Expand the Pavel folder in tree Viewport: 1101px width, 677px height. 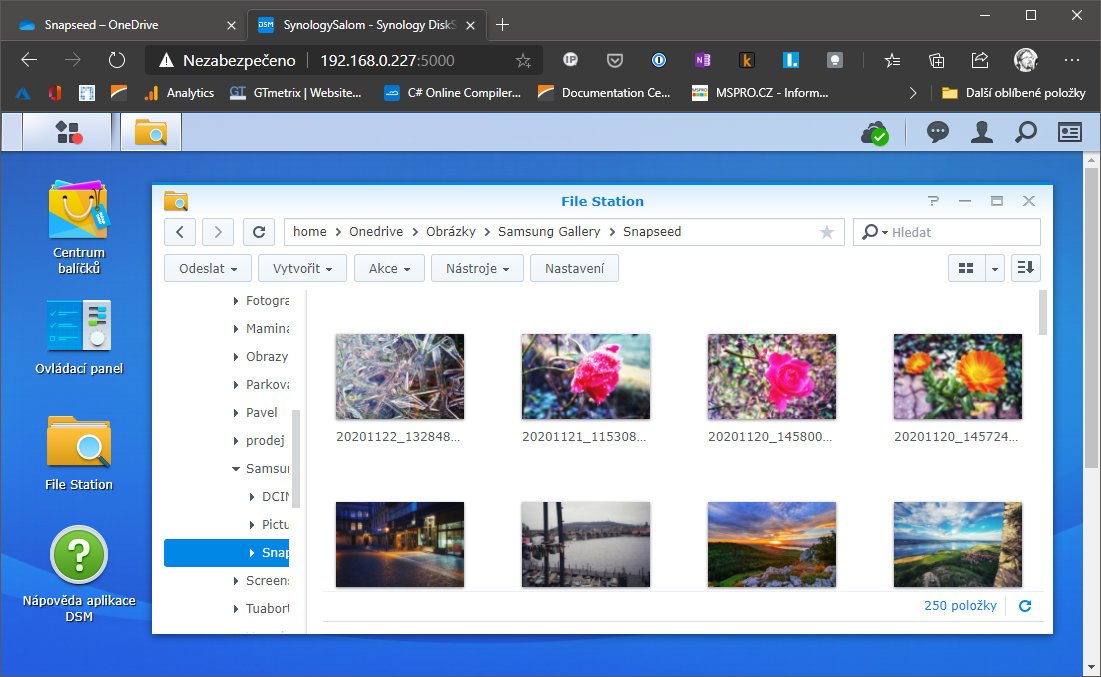(236, 413)
